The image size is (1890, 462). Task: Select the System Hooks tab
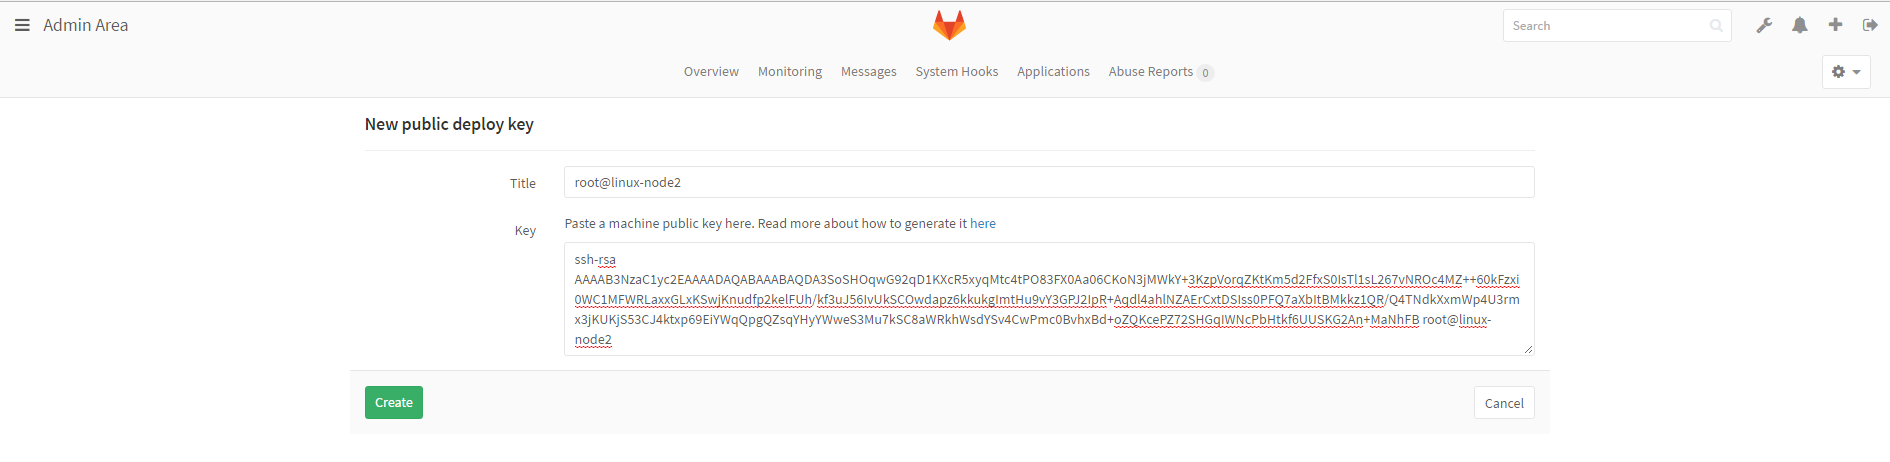(x=956, y=72)
